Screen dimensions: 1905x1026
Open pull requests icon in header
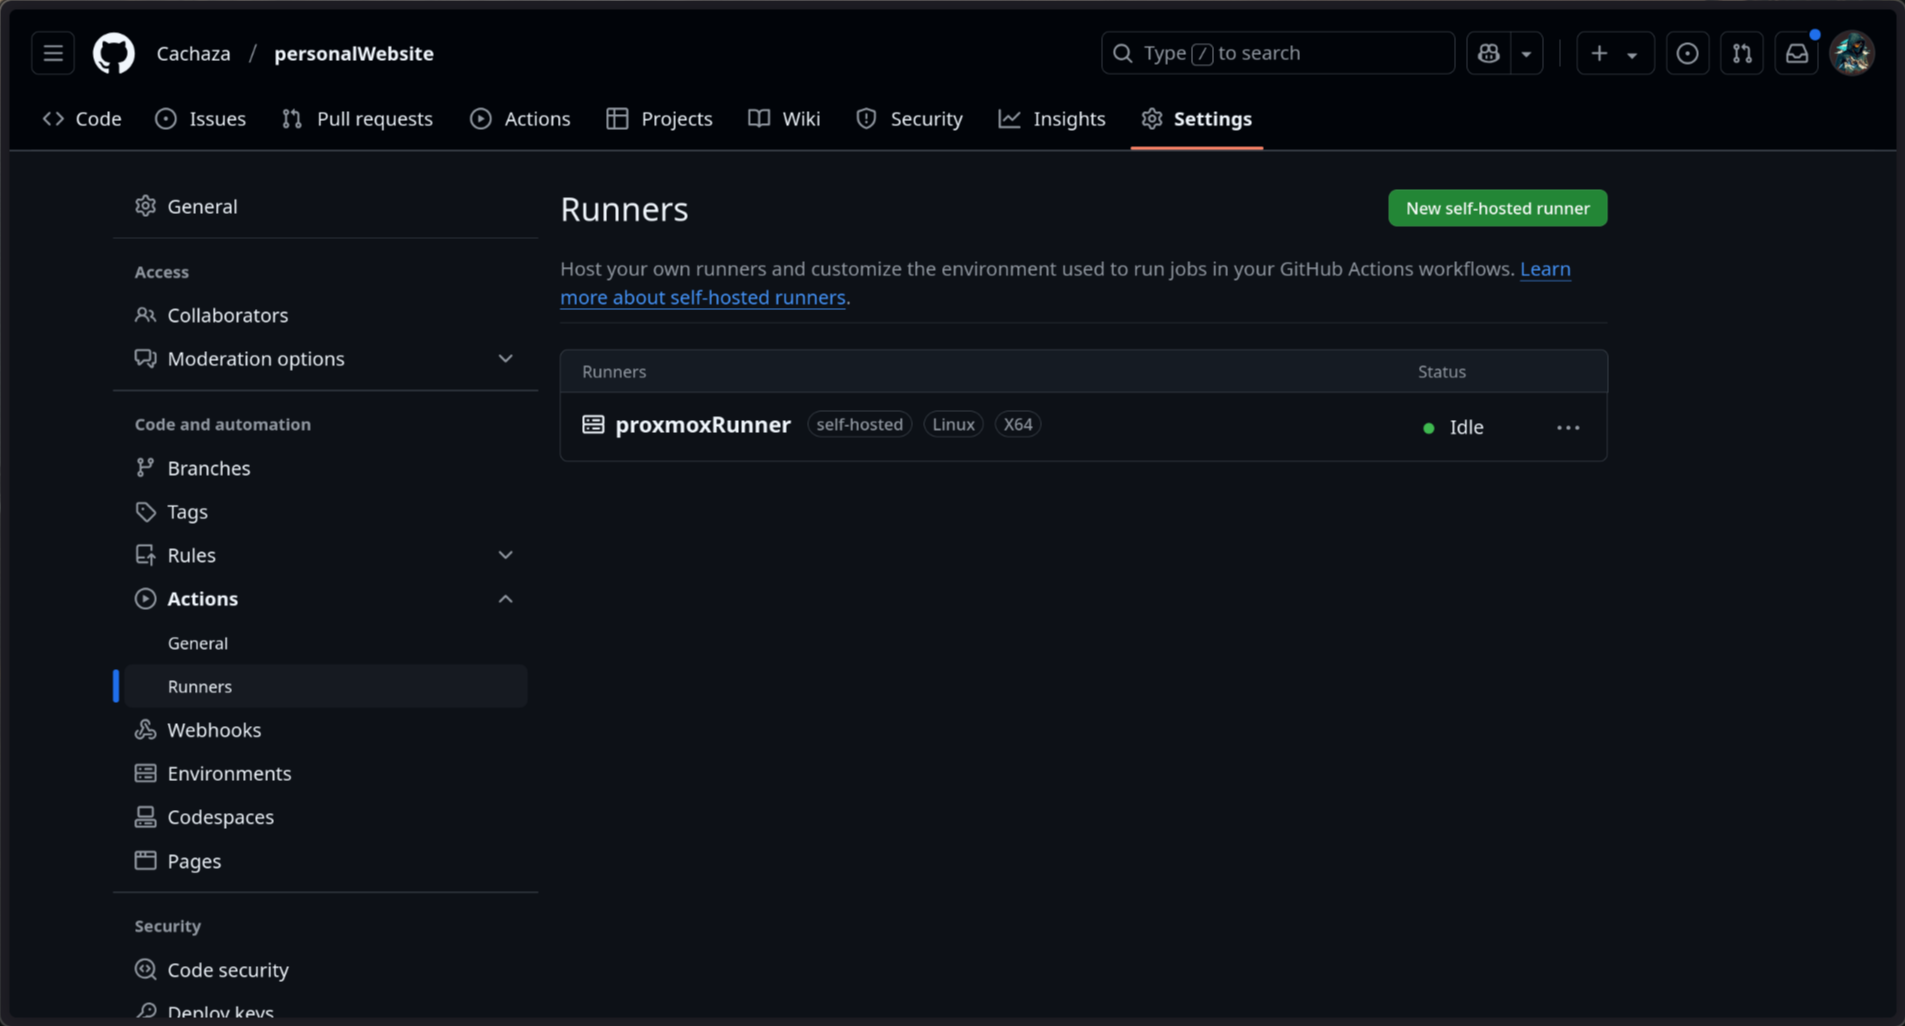(1742, 53)
